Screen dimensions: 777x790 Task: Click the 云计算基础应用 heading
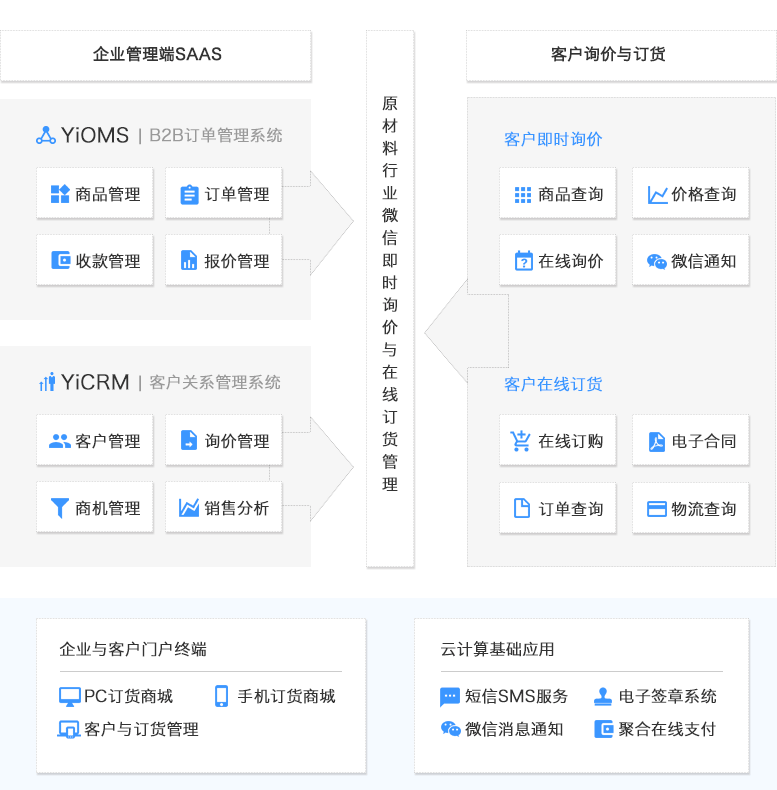[497, 649]
